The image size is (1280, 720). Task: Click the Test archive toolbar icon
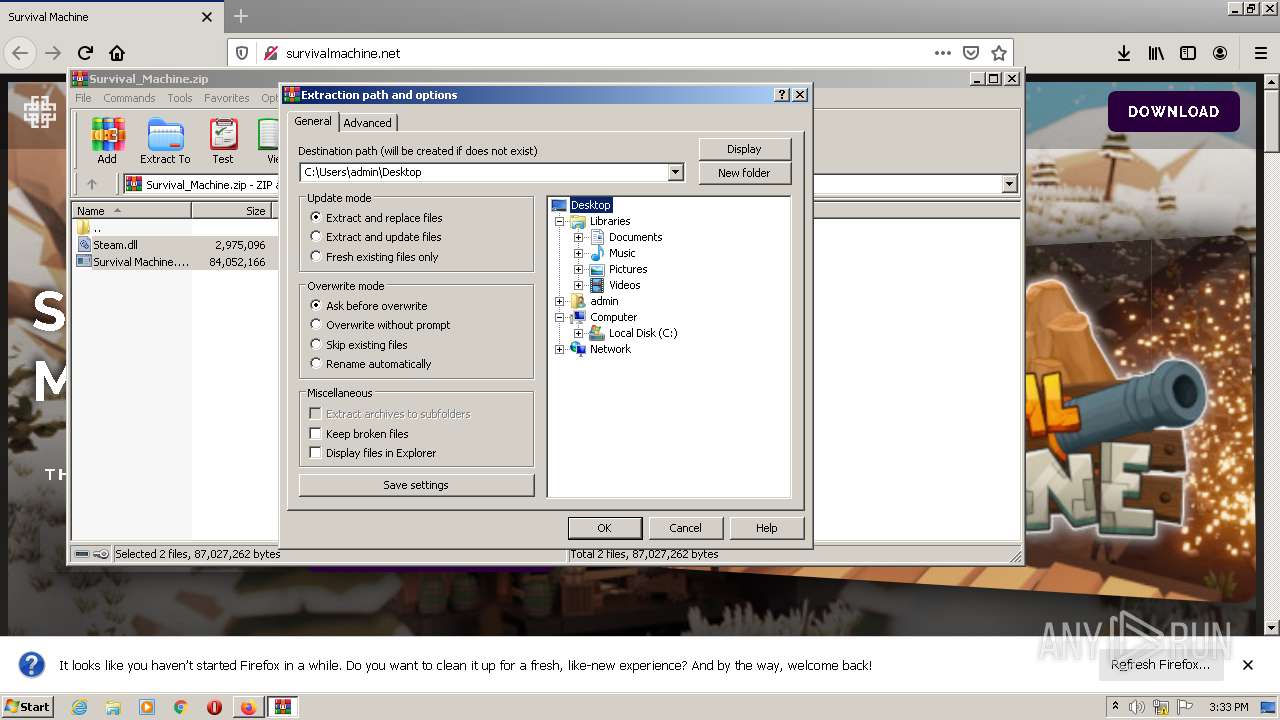point(223,141)
